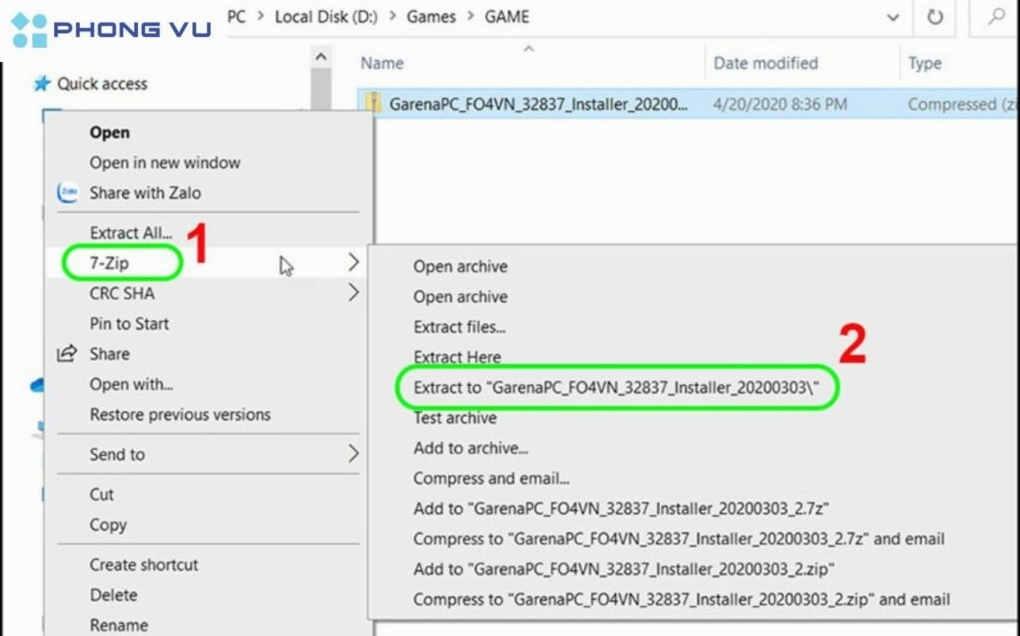Click the Name column header

coord(382,63)
